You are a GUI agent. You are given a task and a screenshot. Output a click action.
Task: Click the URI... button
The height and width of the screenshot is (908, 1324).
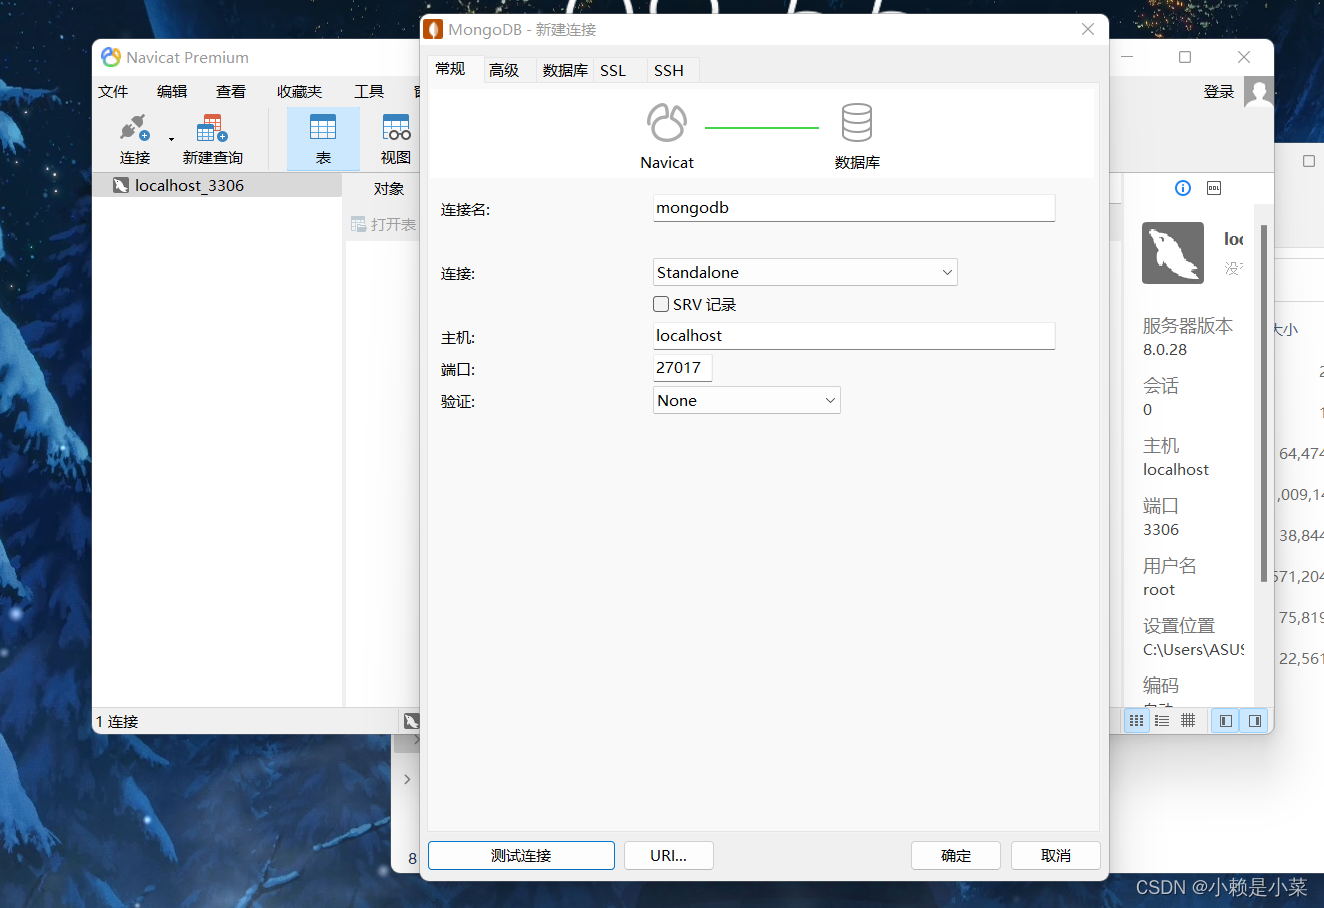coord(668,856)
